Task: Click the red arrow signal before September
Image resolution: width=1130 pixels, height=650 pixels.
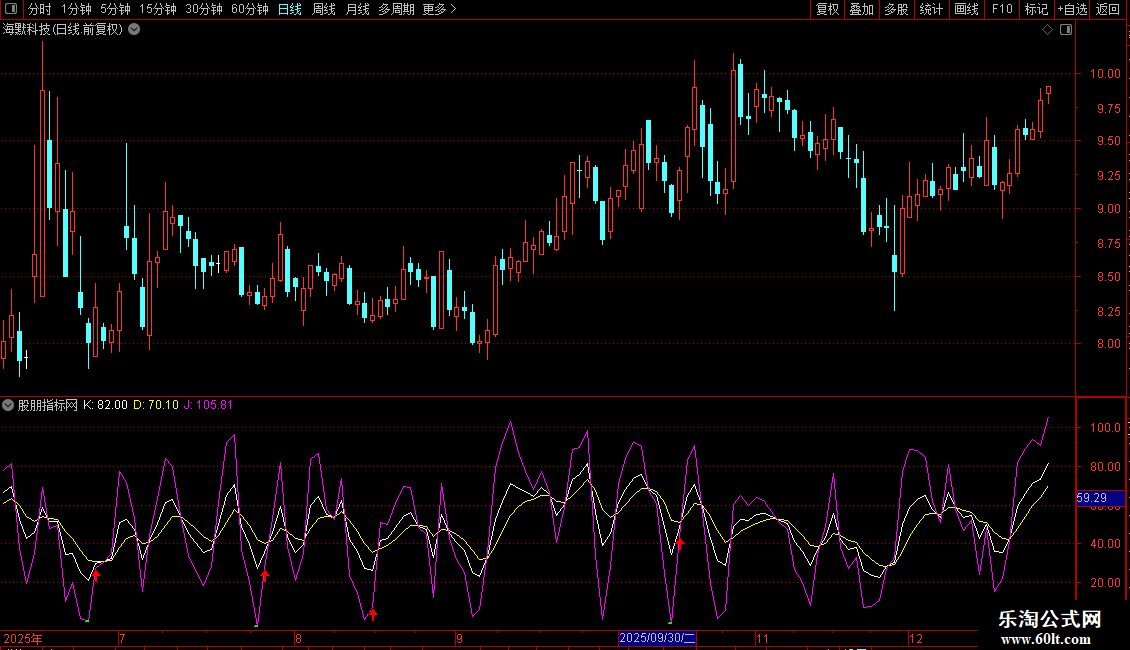Action: pyautogui.click(x=373, y=614)
